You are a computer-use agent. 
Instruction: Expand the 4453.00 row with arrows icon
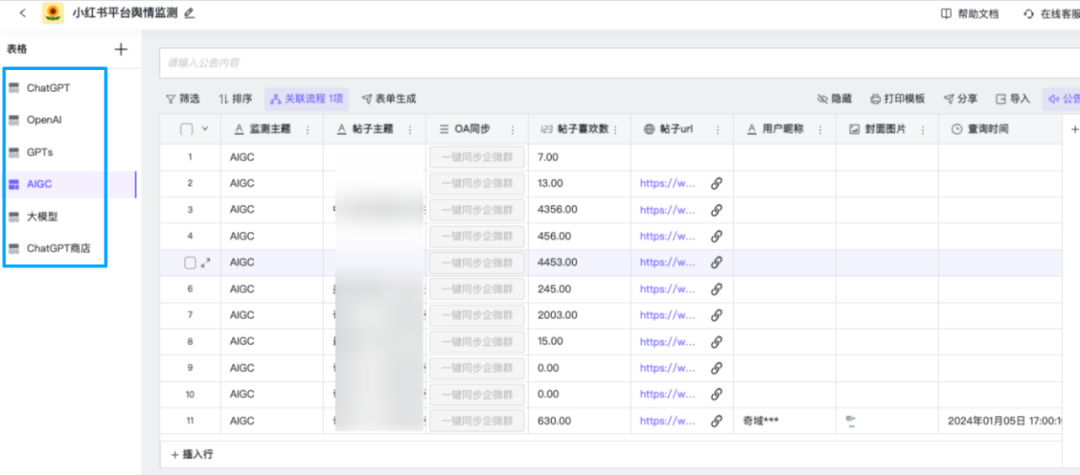(205, 262)
